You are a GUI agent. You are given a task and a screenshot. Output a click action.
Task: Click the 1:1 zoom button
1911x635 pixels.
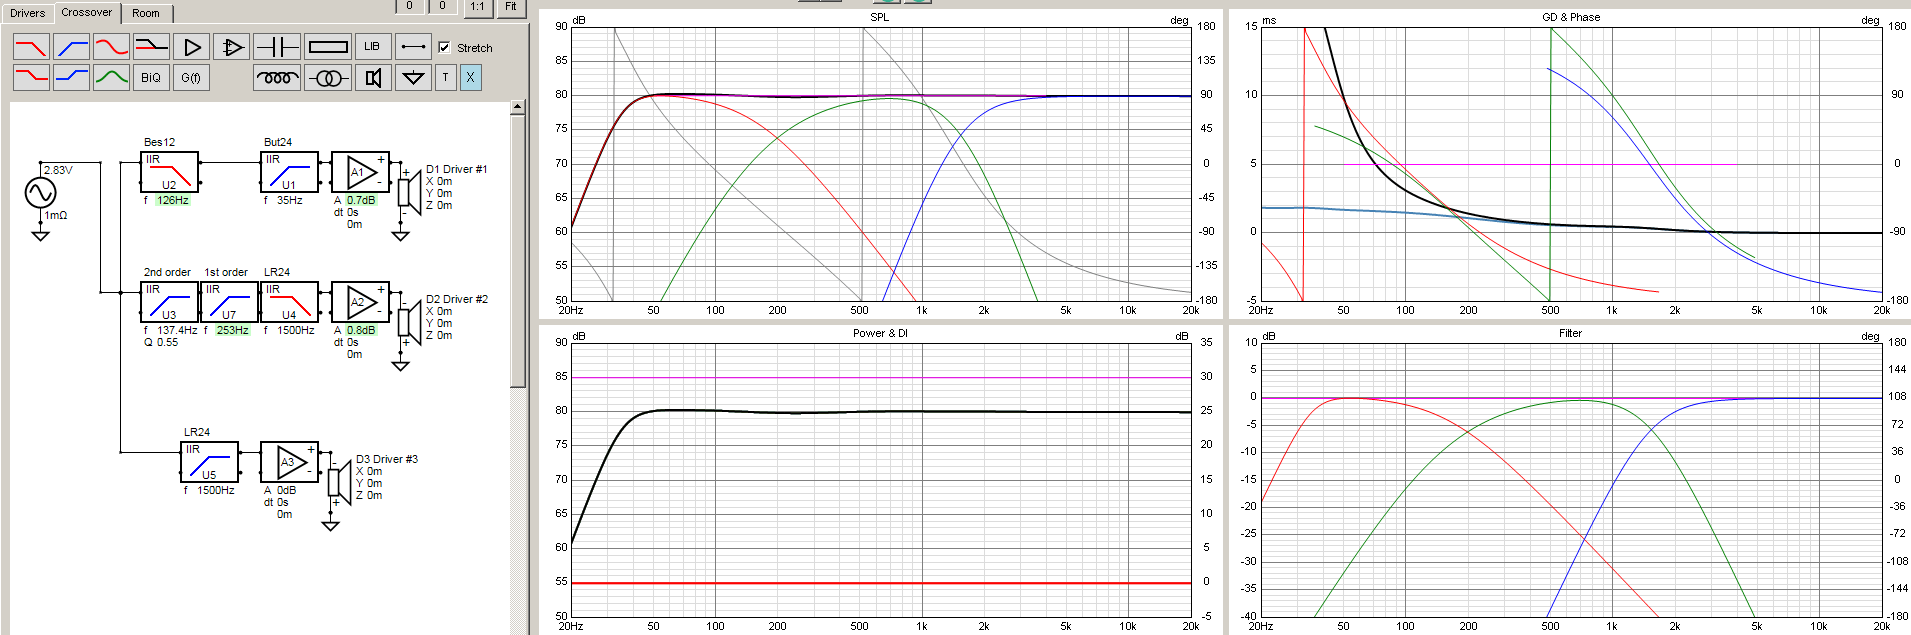(x=478, y=7)
